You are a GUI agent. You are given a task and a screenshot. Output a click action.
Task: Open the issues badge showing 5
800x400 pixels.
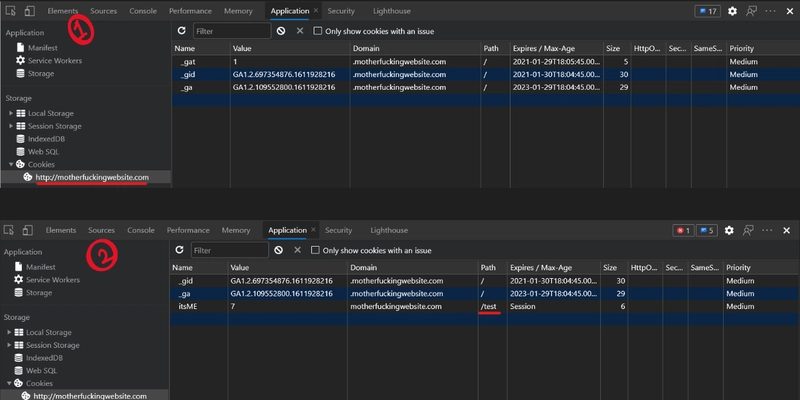pyautogui.click(x=706, y=231)
